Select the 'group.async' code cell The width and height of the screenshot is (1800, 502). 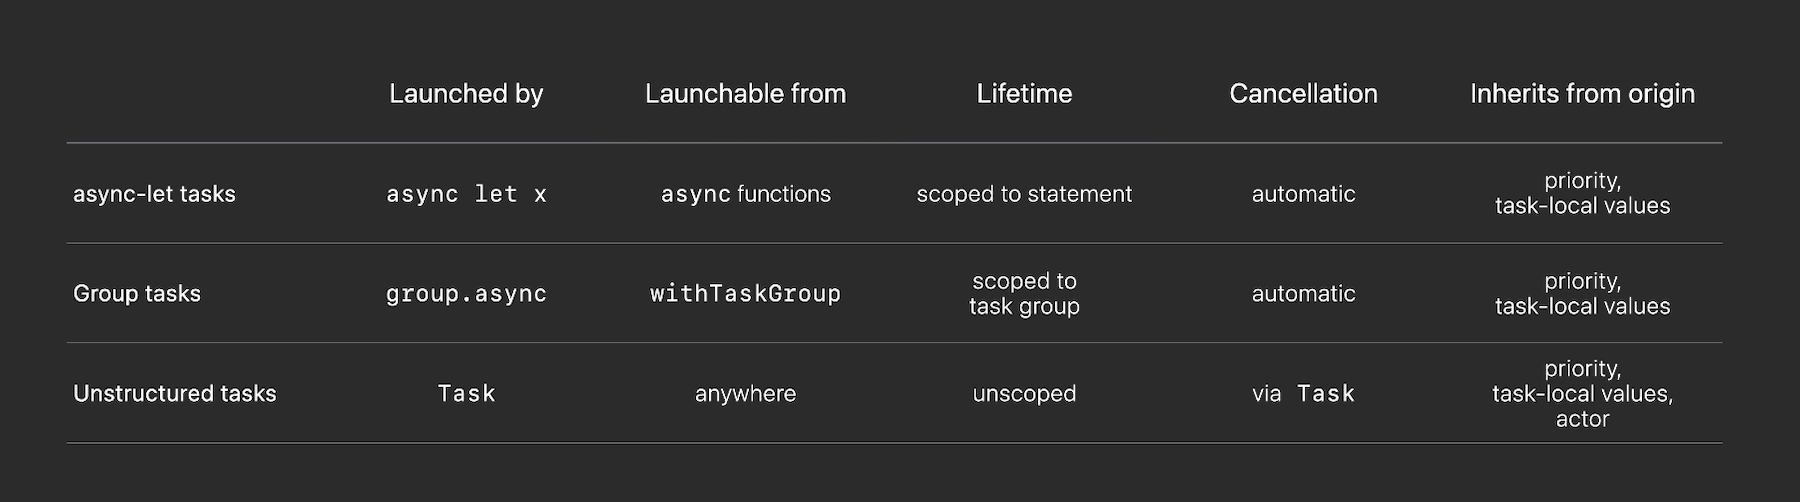point(466,294)
